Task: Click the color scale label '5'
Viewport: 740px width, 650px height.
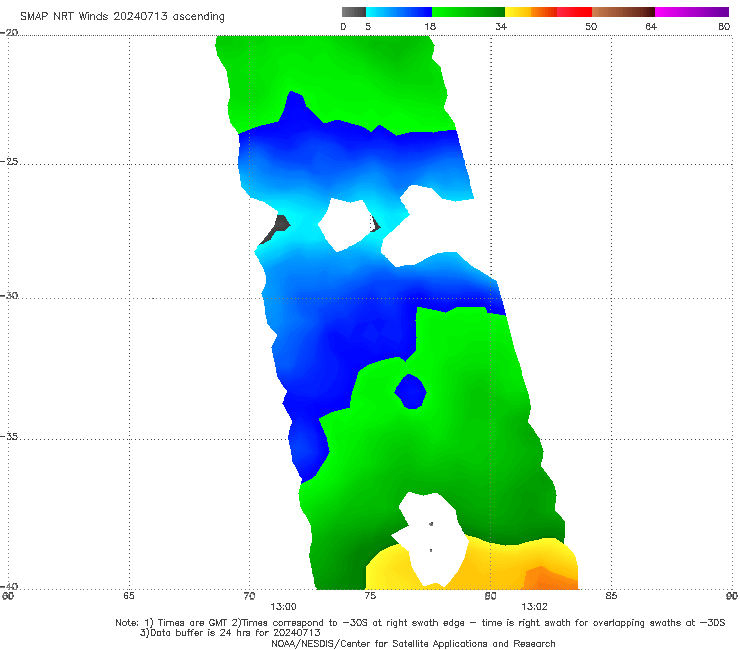Action: click(368, 26)
